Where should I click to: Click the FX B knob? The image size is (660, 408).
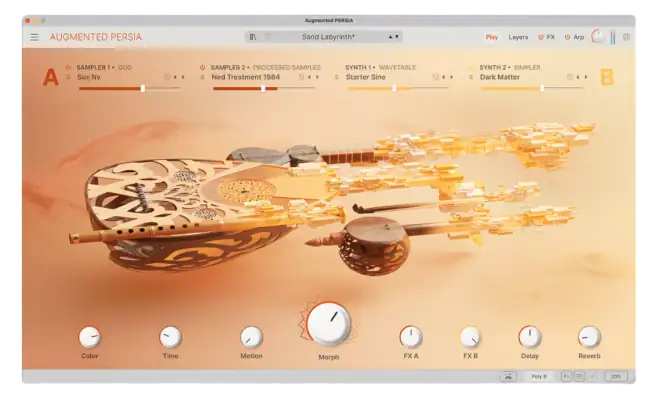(470, 337)
